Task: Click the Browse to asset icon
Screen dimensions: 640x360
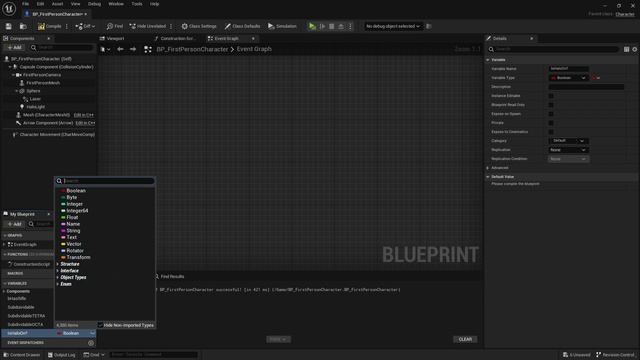Action: (x=23, y=26)
